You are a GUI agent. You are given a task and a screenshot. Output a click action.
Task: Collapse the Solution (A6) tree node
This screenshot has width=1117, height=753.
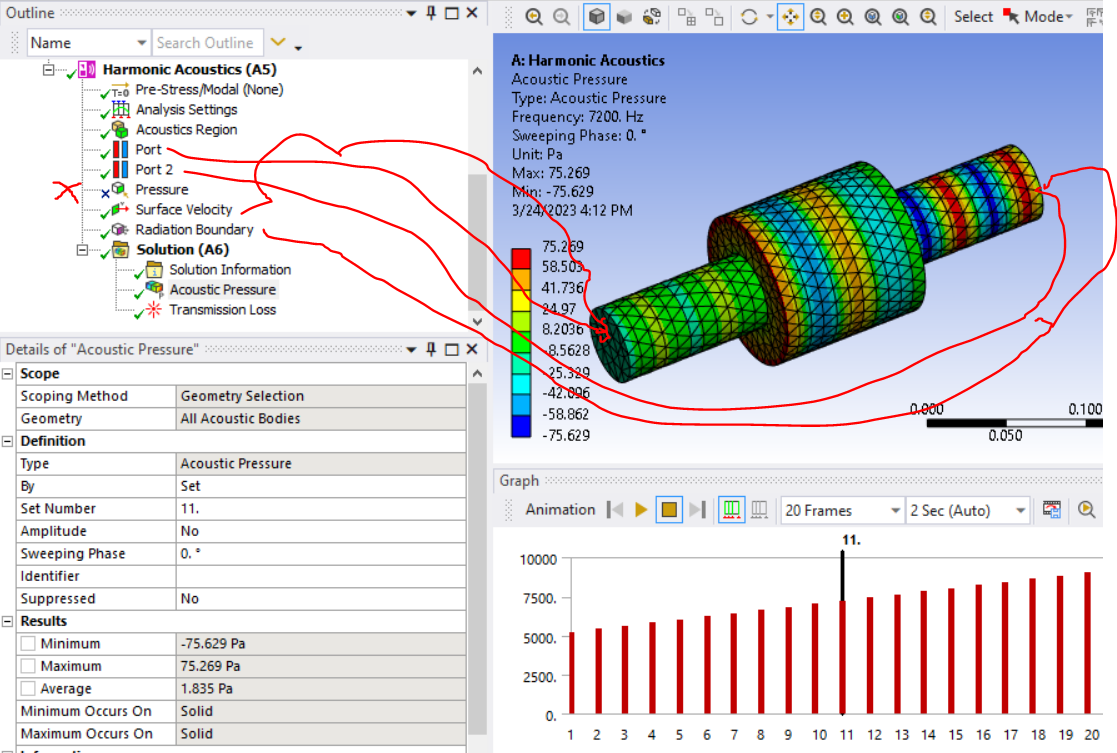click(83, 250)
